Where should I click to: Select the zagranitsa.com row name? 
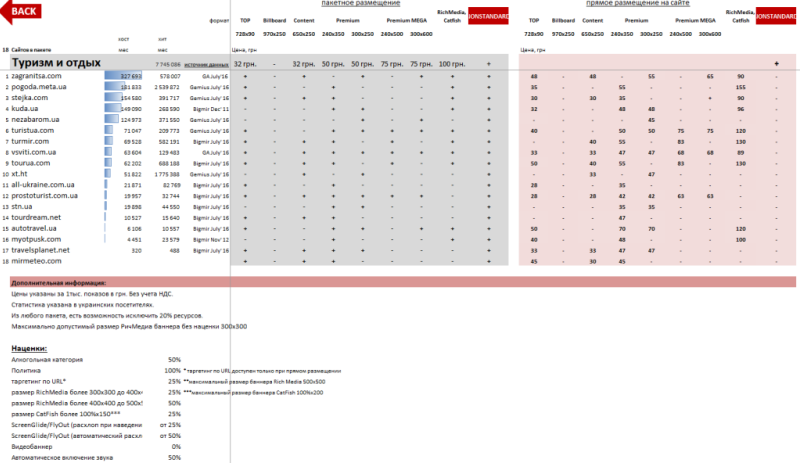[x=36, y=76]
